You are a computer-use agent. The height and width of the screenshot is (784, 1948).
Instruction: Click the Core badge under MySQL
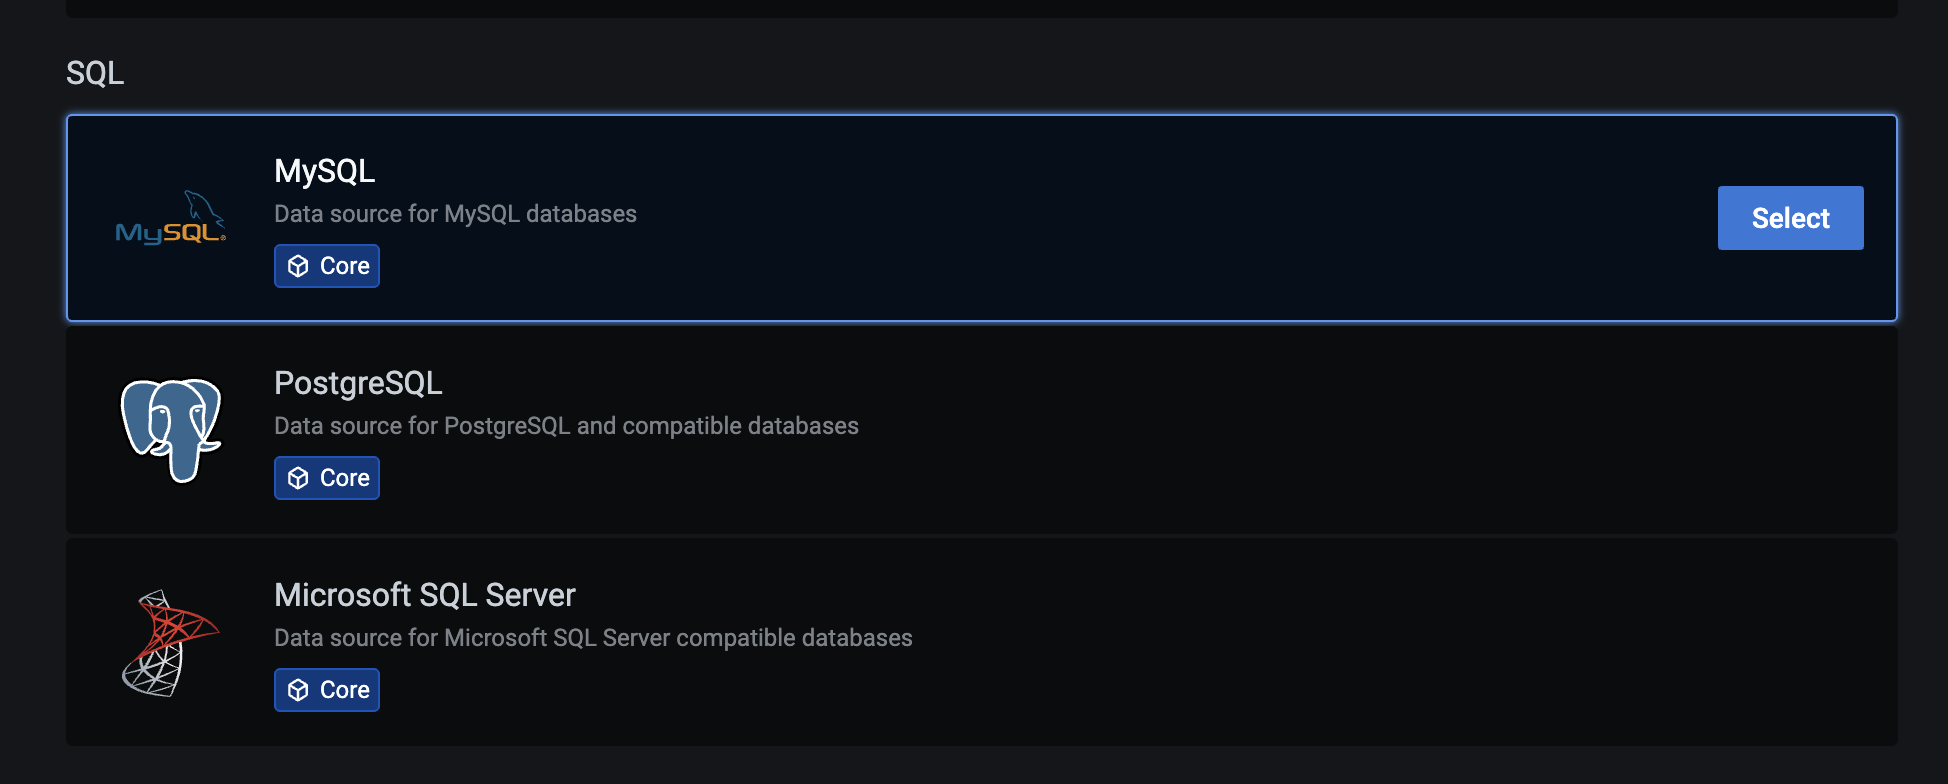pos(326,266)
